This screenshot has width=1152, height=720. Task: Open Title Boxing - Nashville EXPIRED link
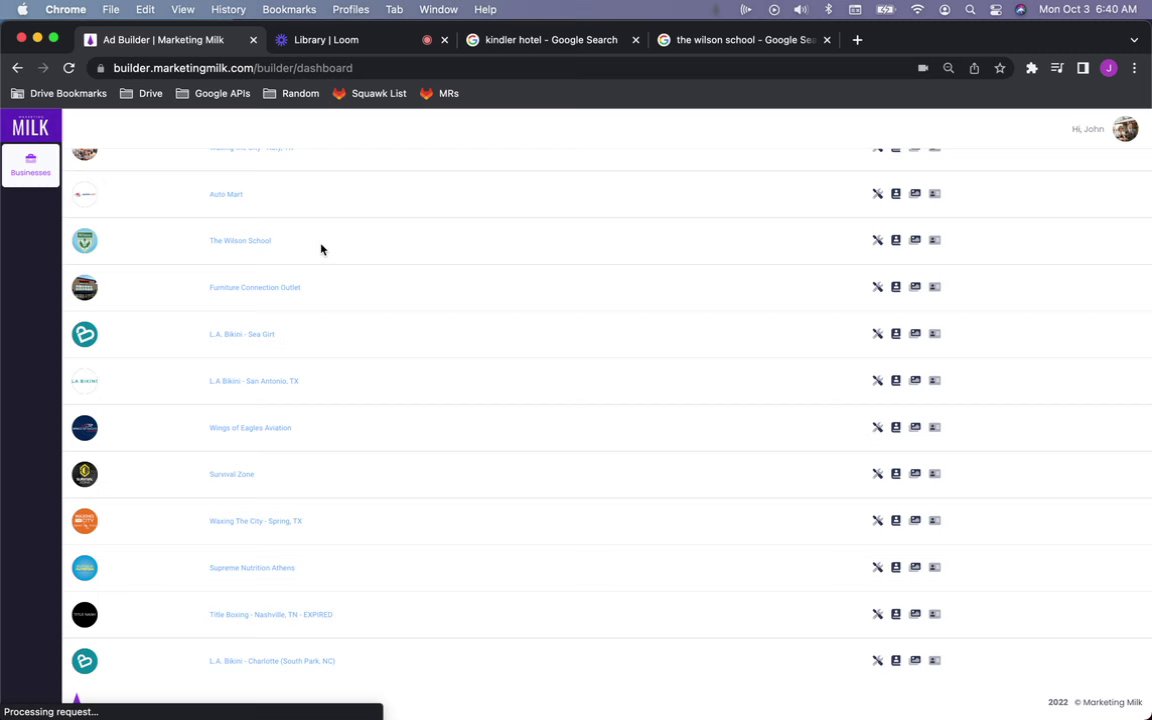pyautogui.click(x=270, y=615)
